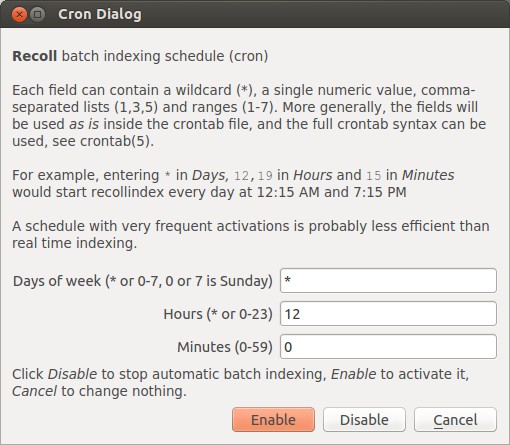Click the italic "Cancel" word in the instructions
Screen dimensions: 510x445
pos(35,391)
